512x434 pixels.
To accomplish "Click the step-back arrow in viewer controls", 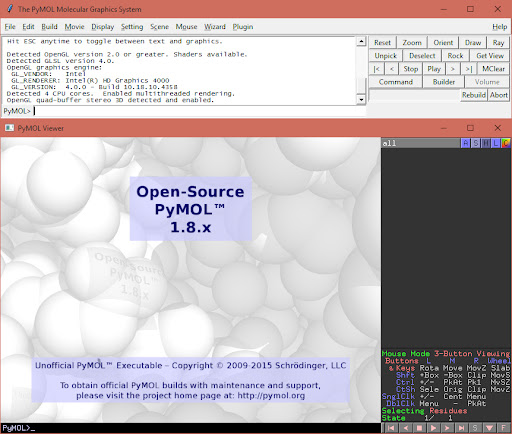I will [x=405, y=428].
